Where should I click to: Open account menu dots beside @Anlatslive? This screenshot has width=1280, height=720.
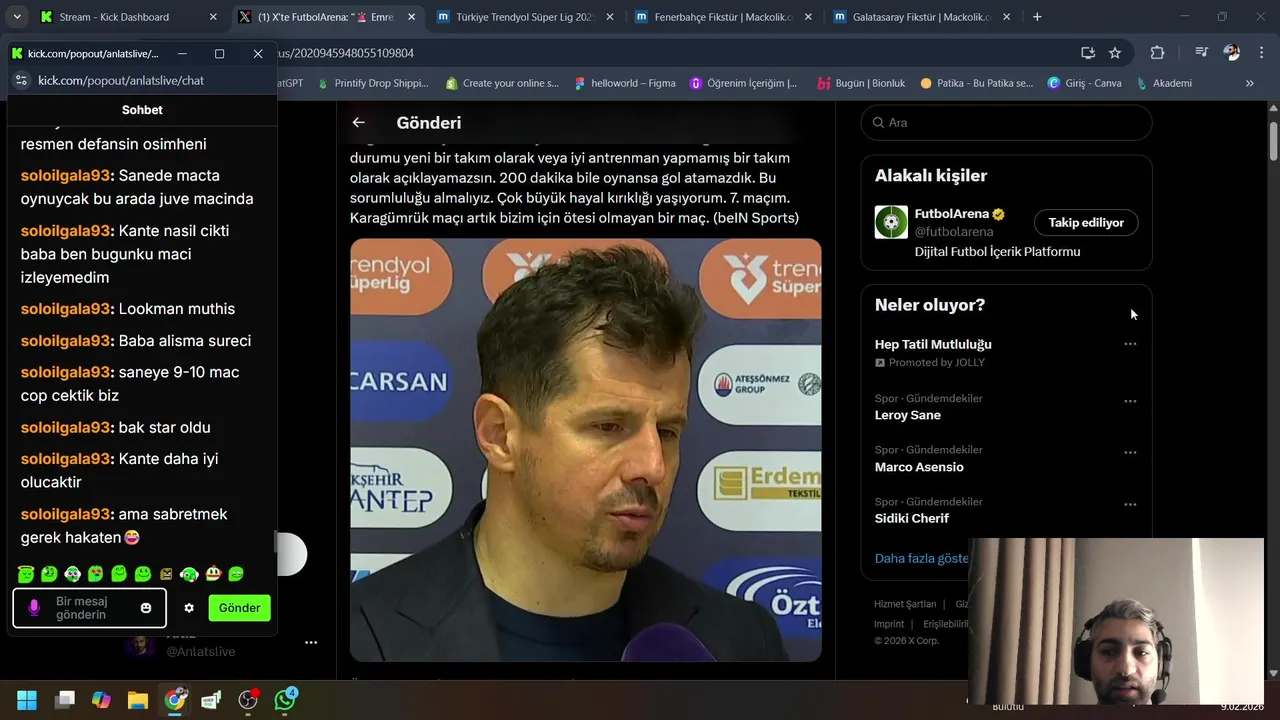click(x=311, y=643)
